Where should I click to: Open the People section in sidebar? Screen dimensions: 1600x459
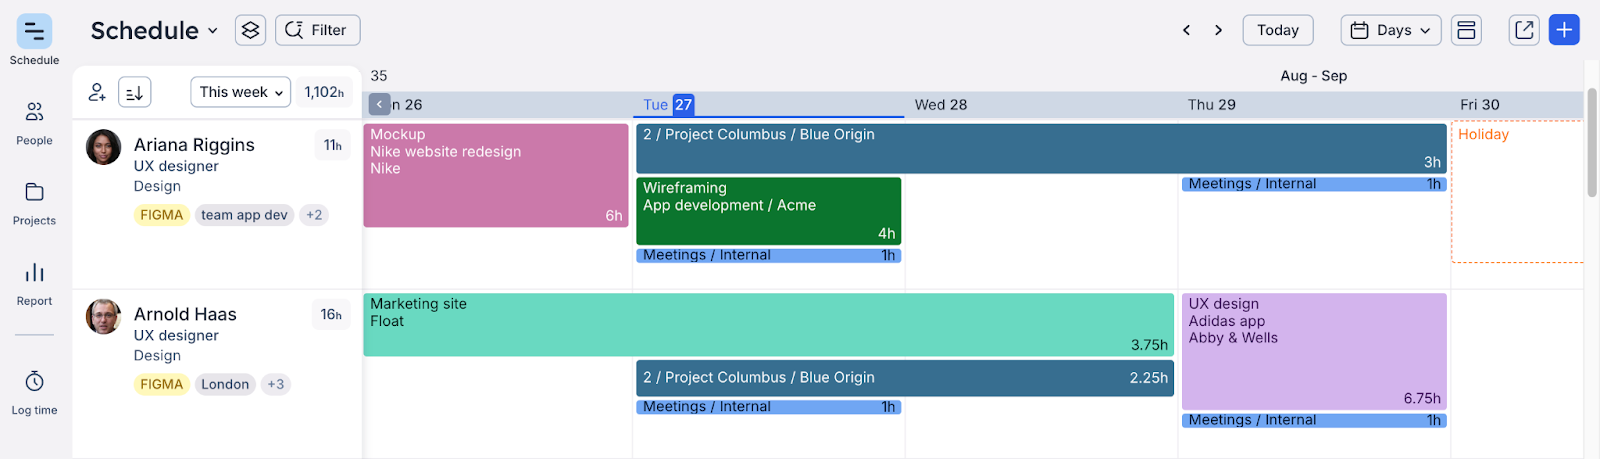(34, 122)
